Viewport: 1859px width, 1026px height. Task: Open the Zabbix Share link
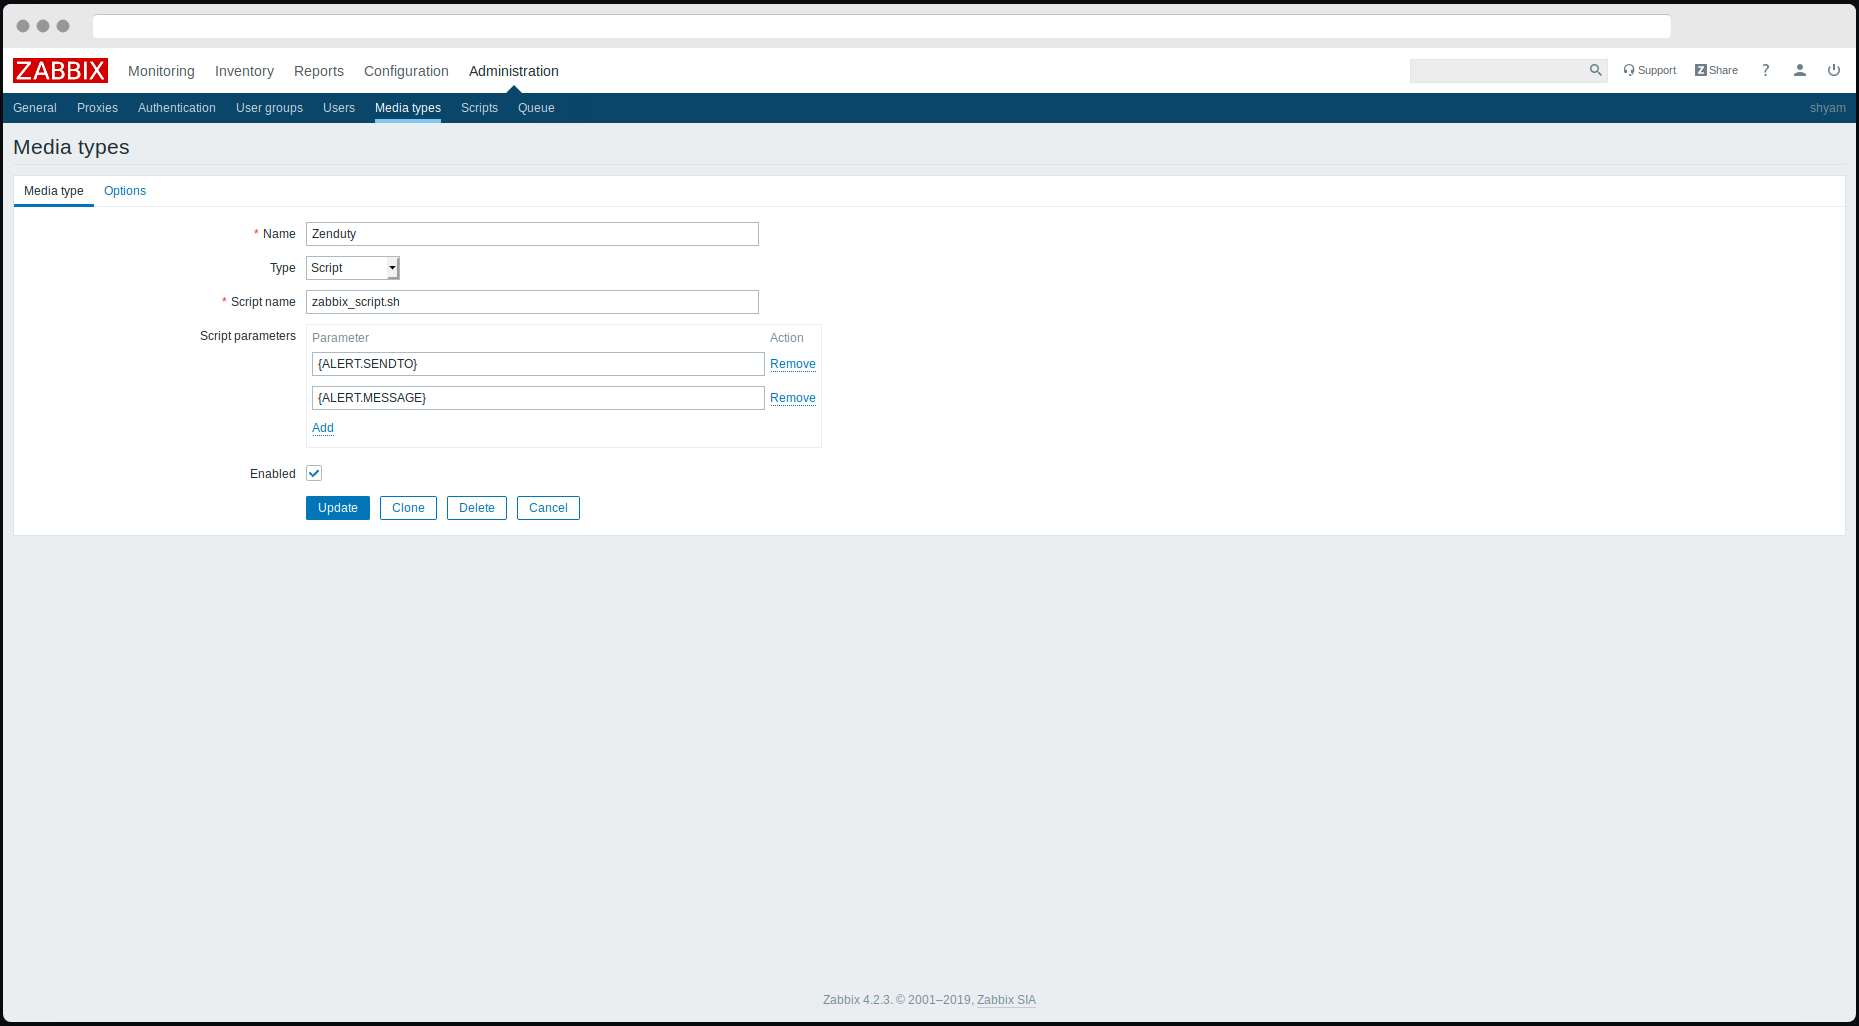pos(1716,70)
